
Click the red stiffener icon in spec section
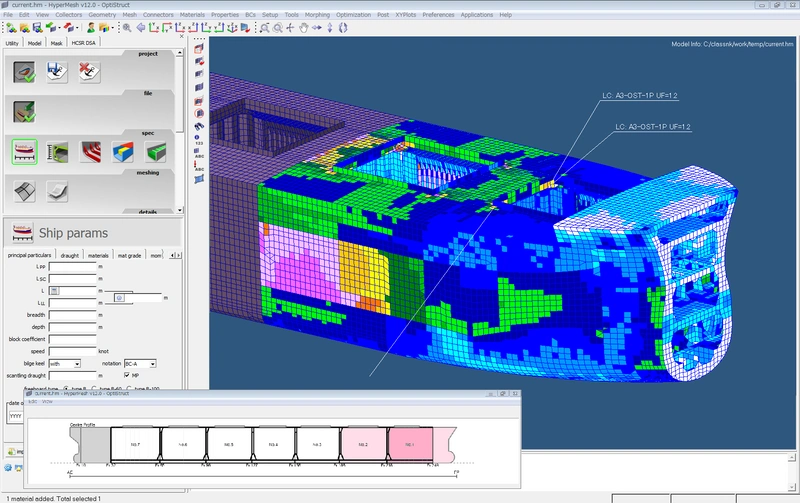coord(89,151)
